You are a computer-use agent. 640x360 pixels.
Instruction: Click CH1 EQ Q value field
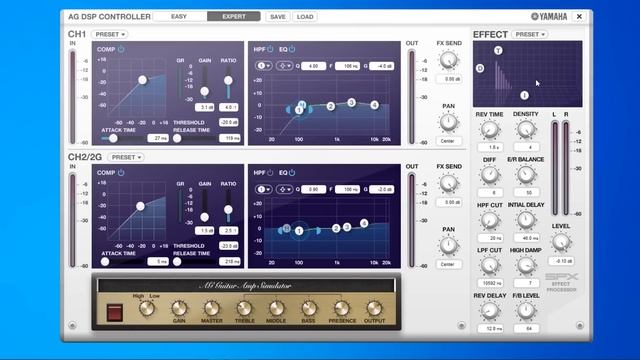(313, 66)
